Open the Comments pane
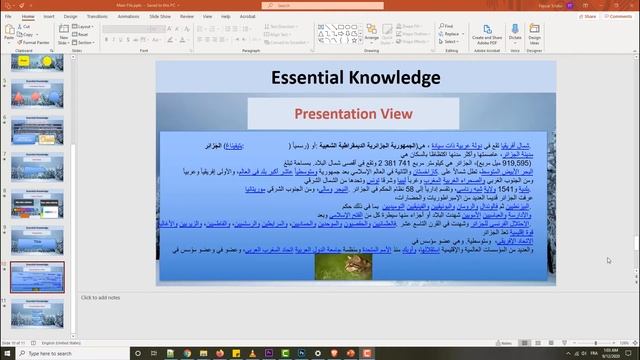Viewport: 640px width, 360px height. [618, 16]
